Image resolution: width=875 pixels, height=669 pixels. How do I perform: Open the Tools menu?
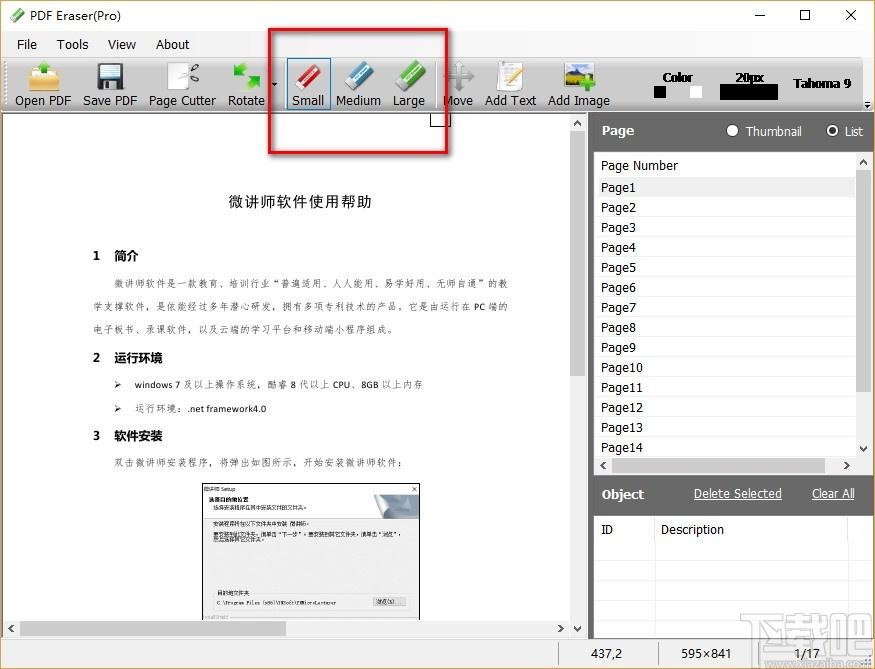point(73,45)
